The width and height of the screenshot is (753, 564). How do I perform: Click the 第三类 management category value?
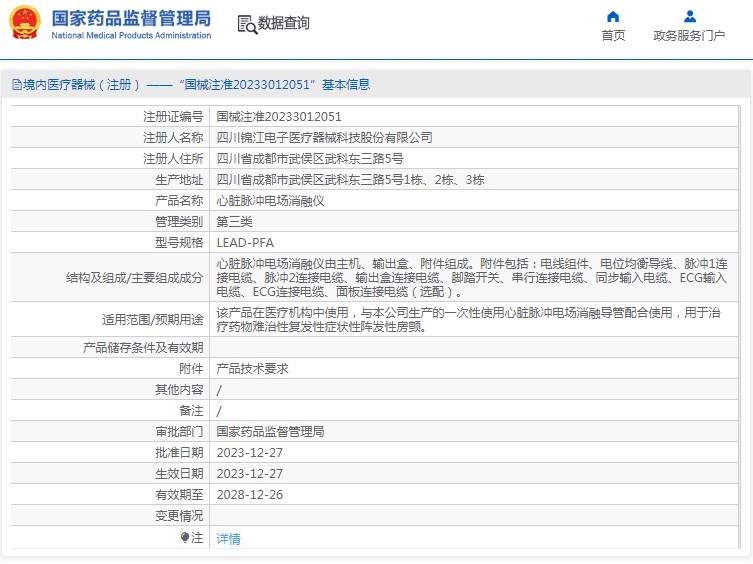235,222
